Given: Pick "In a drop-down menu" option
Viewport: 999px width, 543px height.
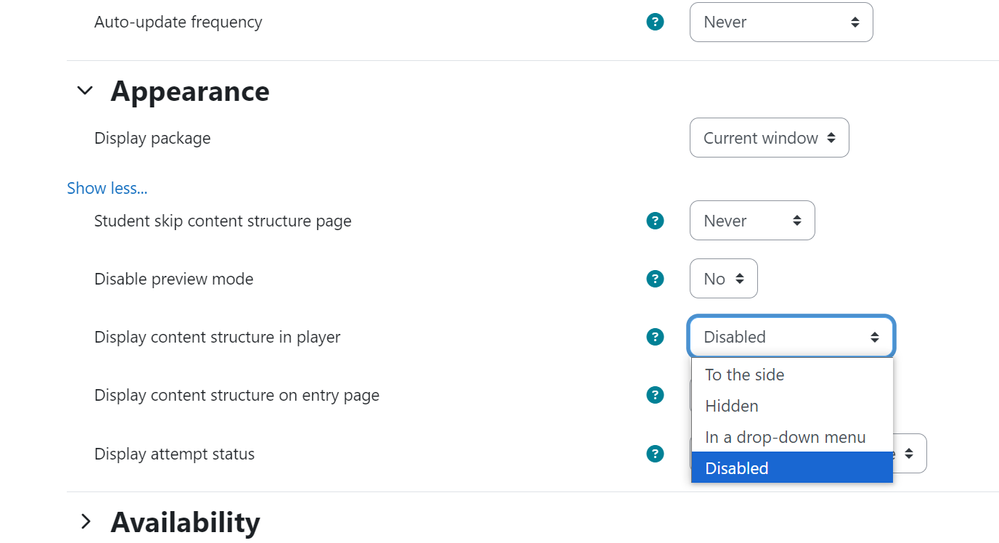Looking at the screenshot, I should click(x=785, y=437).
